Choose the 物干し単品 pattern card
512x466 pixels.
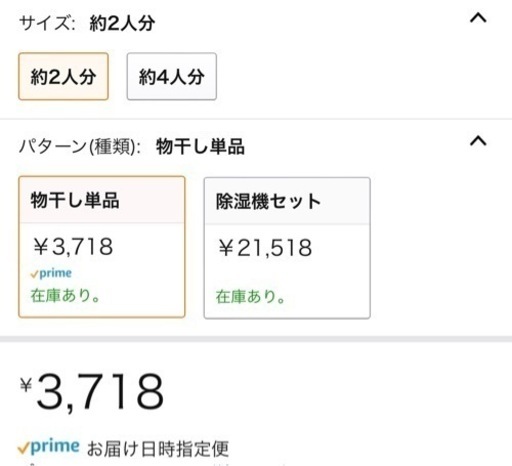(x=102, y=247)
